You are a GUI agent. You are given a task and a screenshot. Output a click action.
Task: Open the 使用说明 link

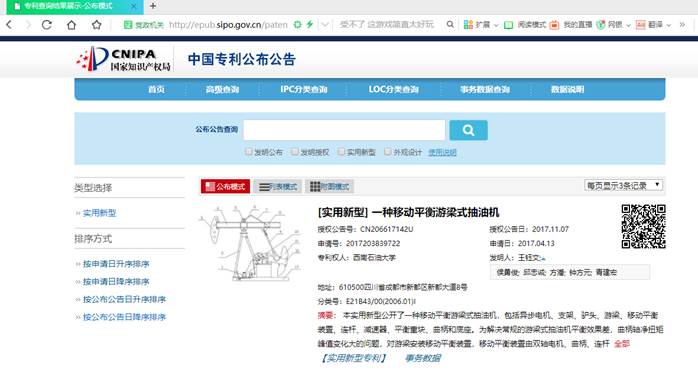442,152
